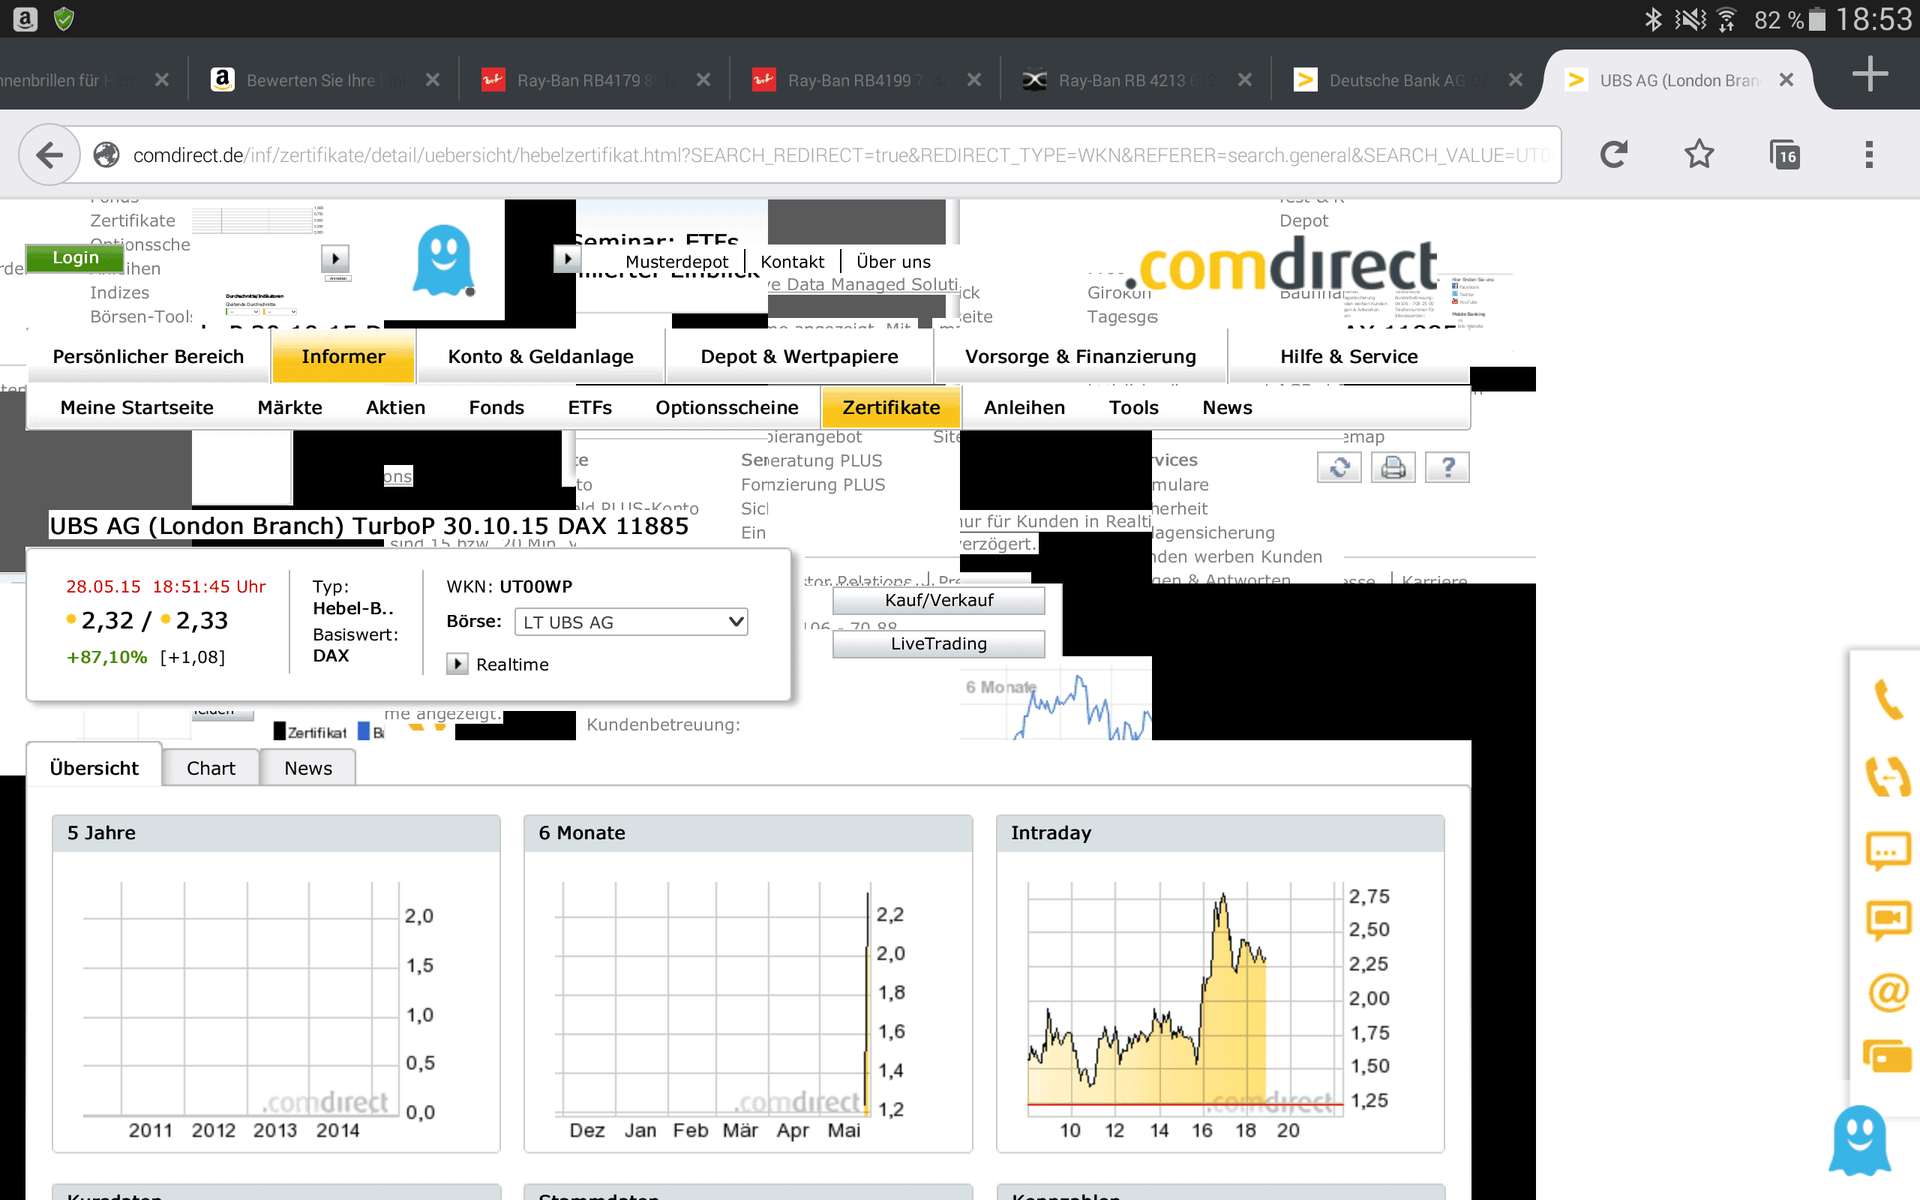Click the LiveTrading button
The image size is (1920, 1200).
(x=939, y=644)
